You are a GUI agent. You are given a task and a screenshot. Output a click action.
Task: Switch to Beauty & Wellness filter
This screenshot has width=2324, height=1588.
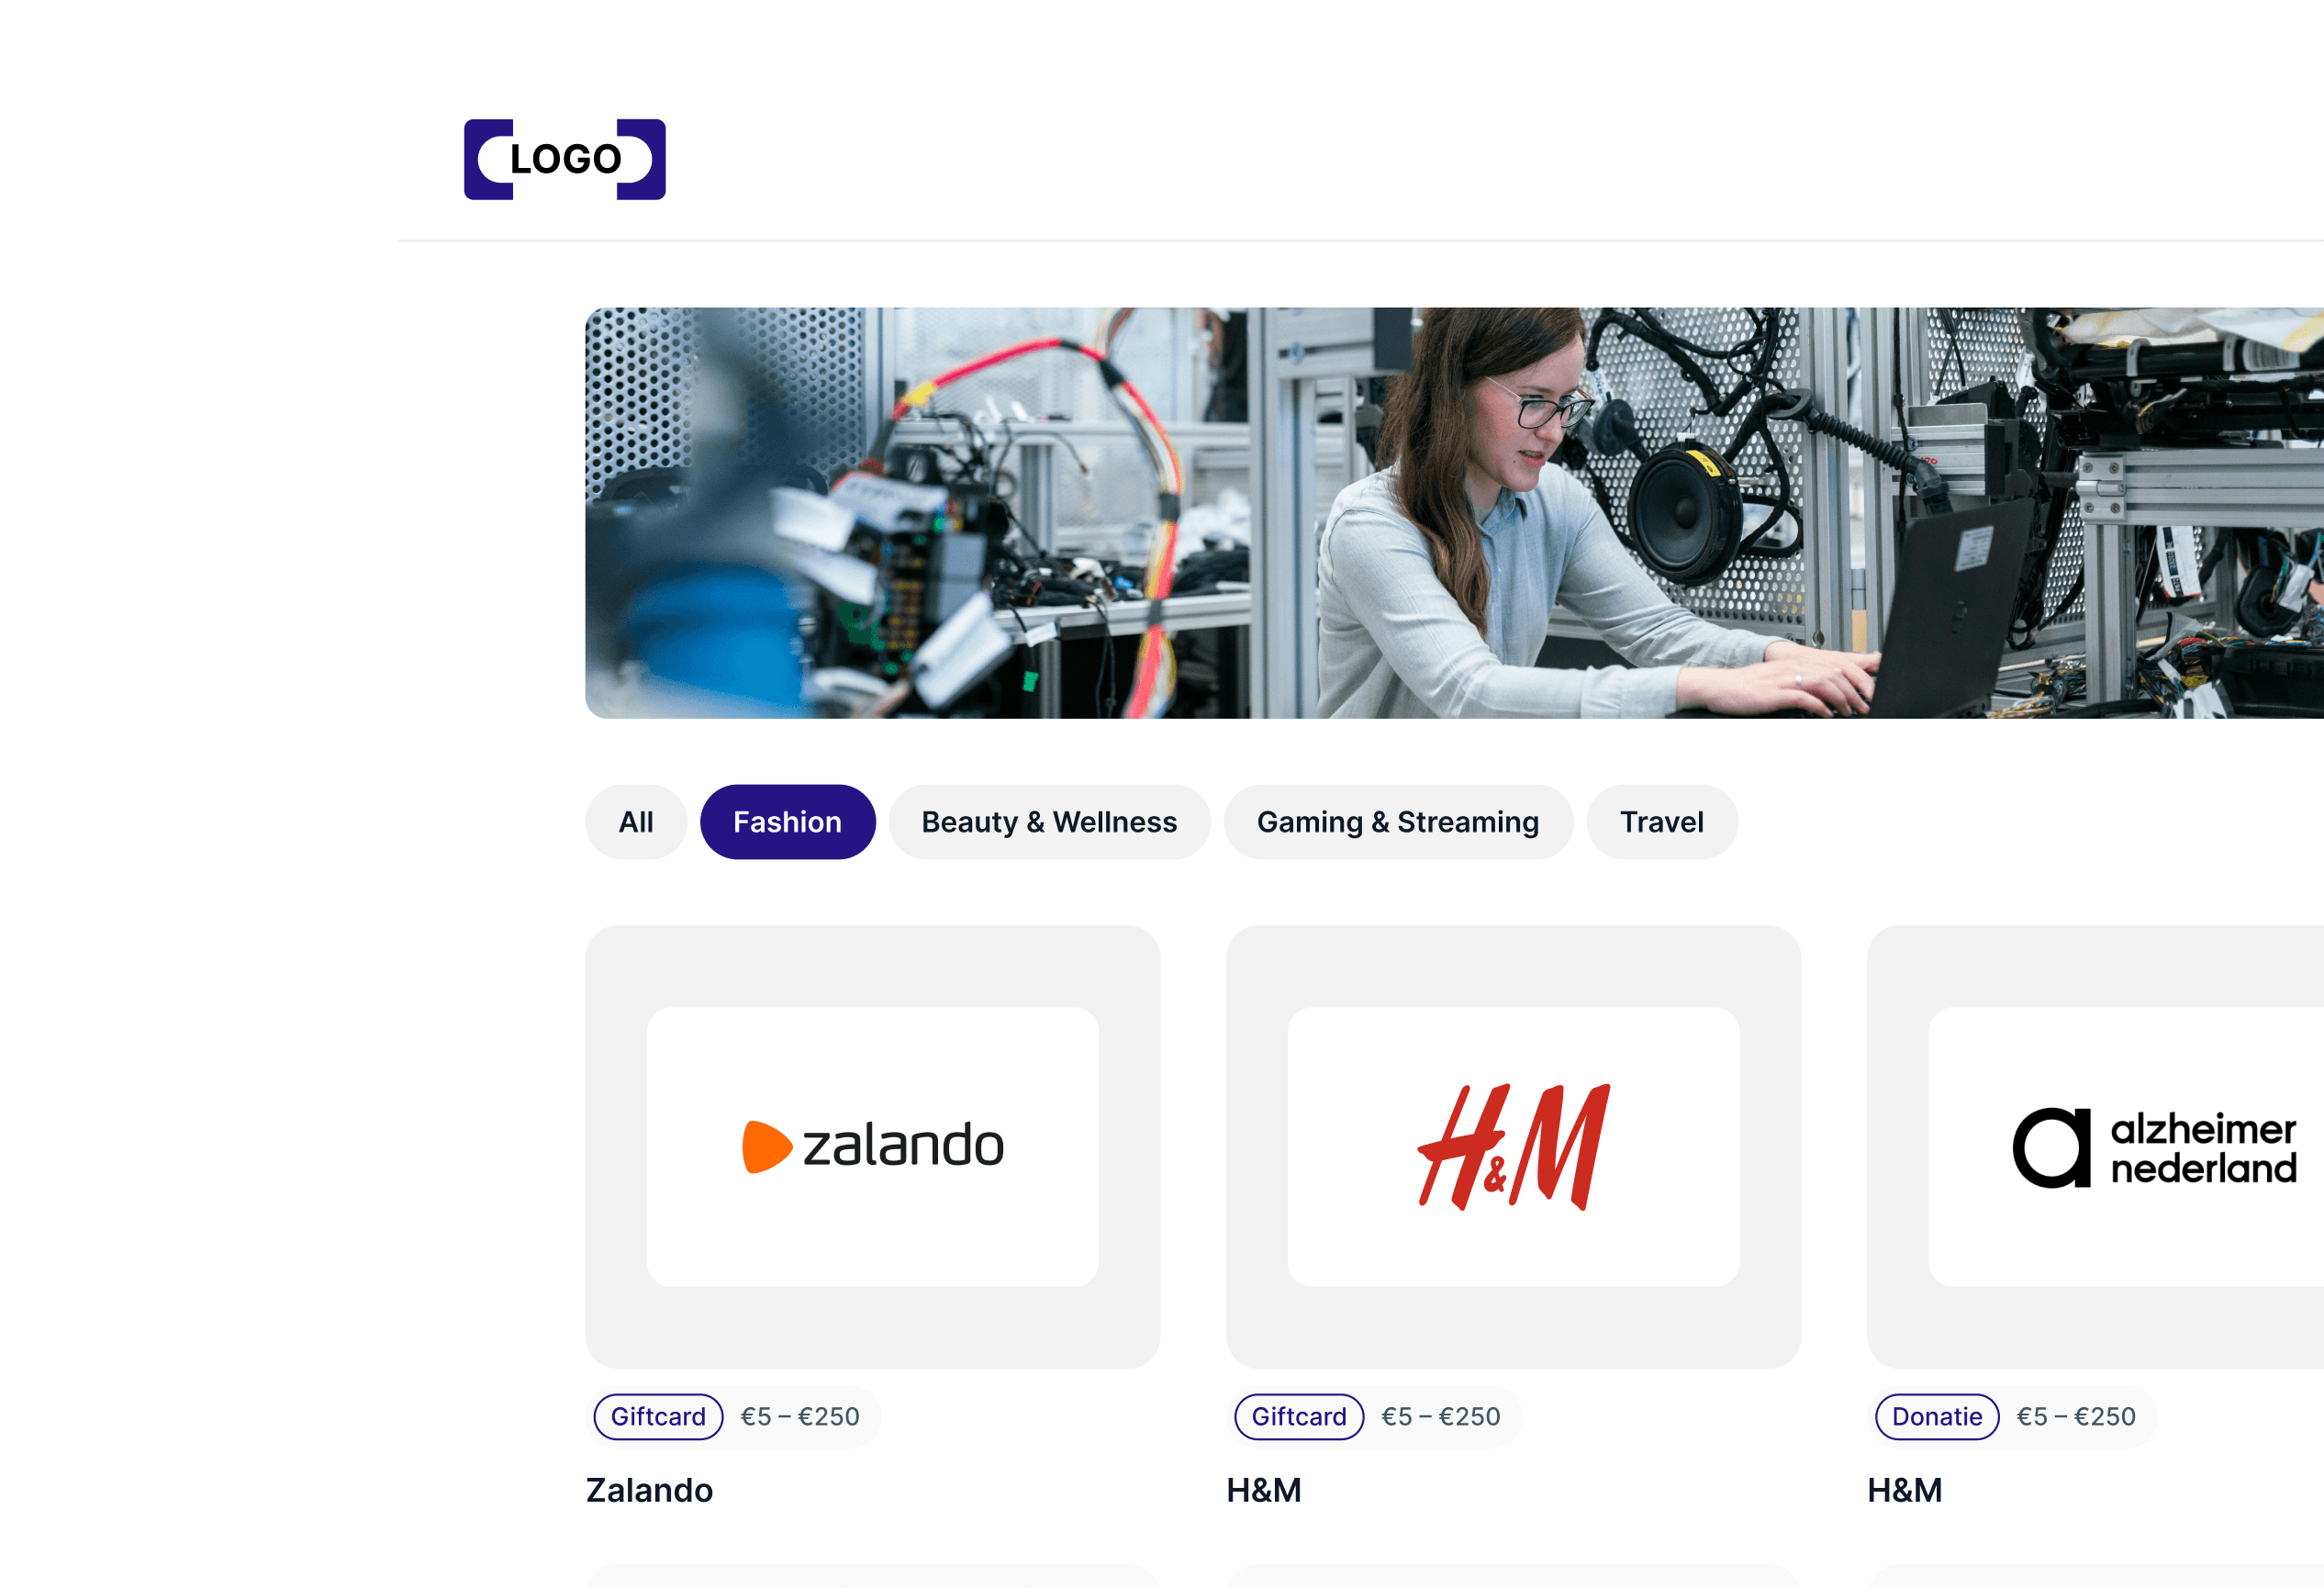coord(1049,822)
